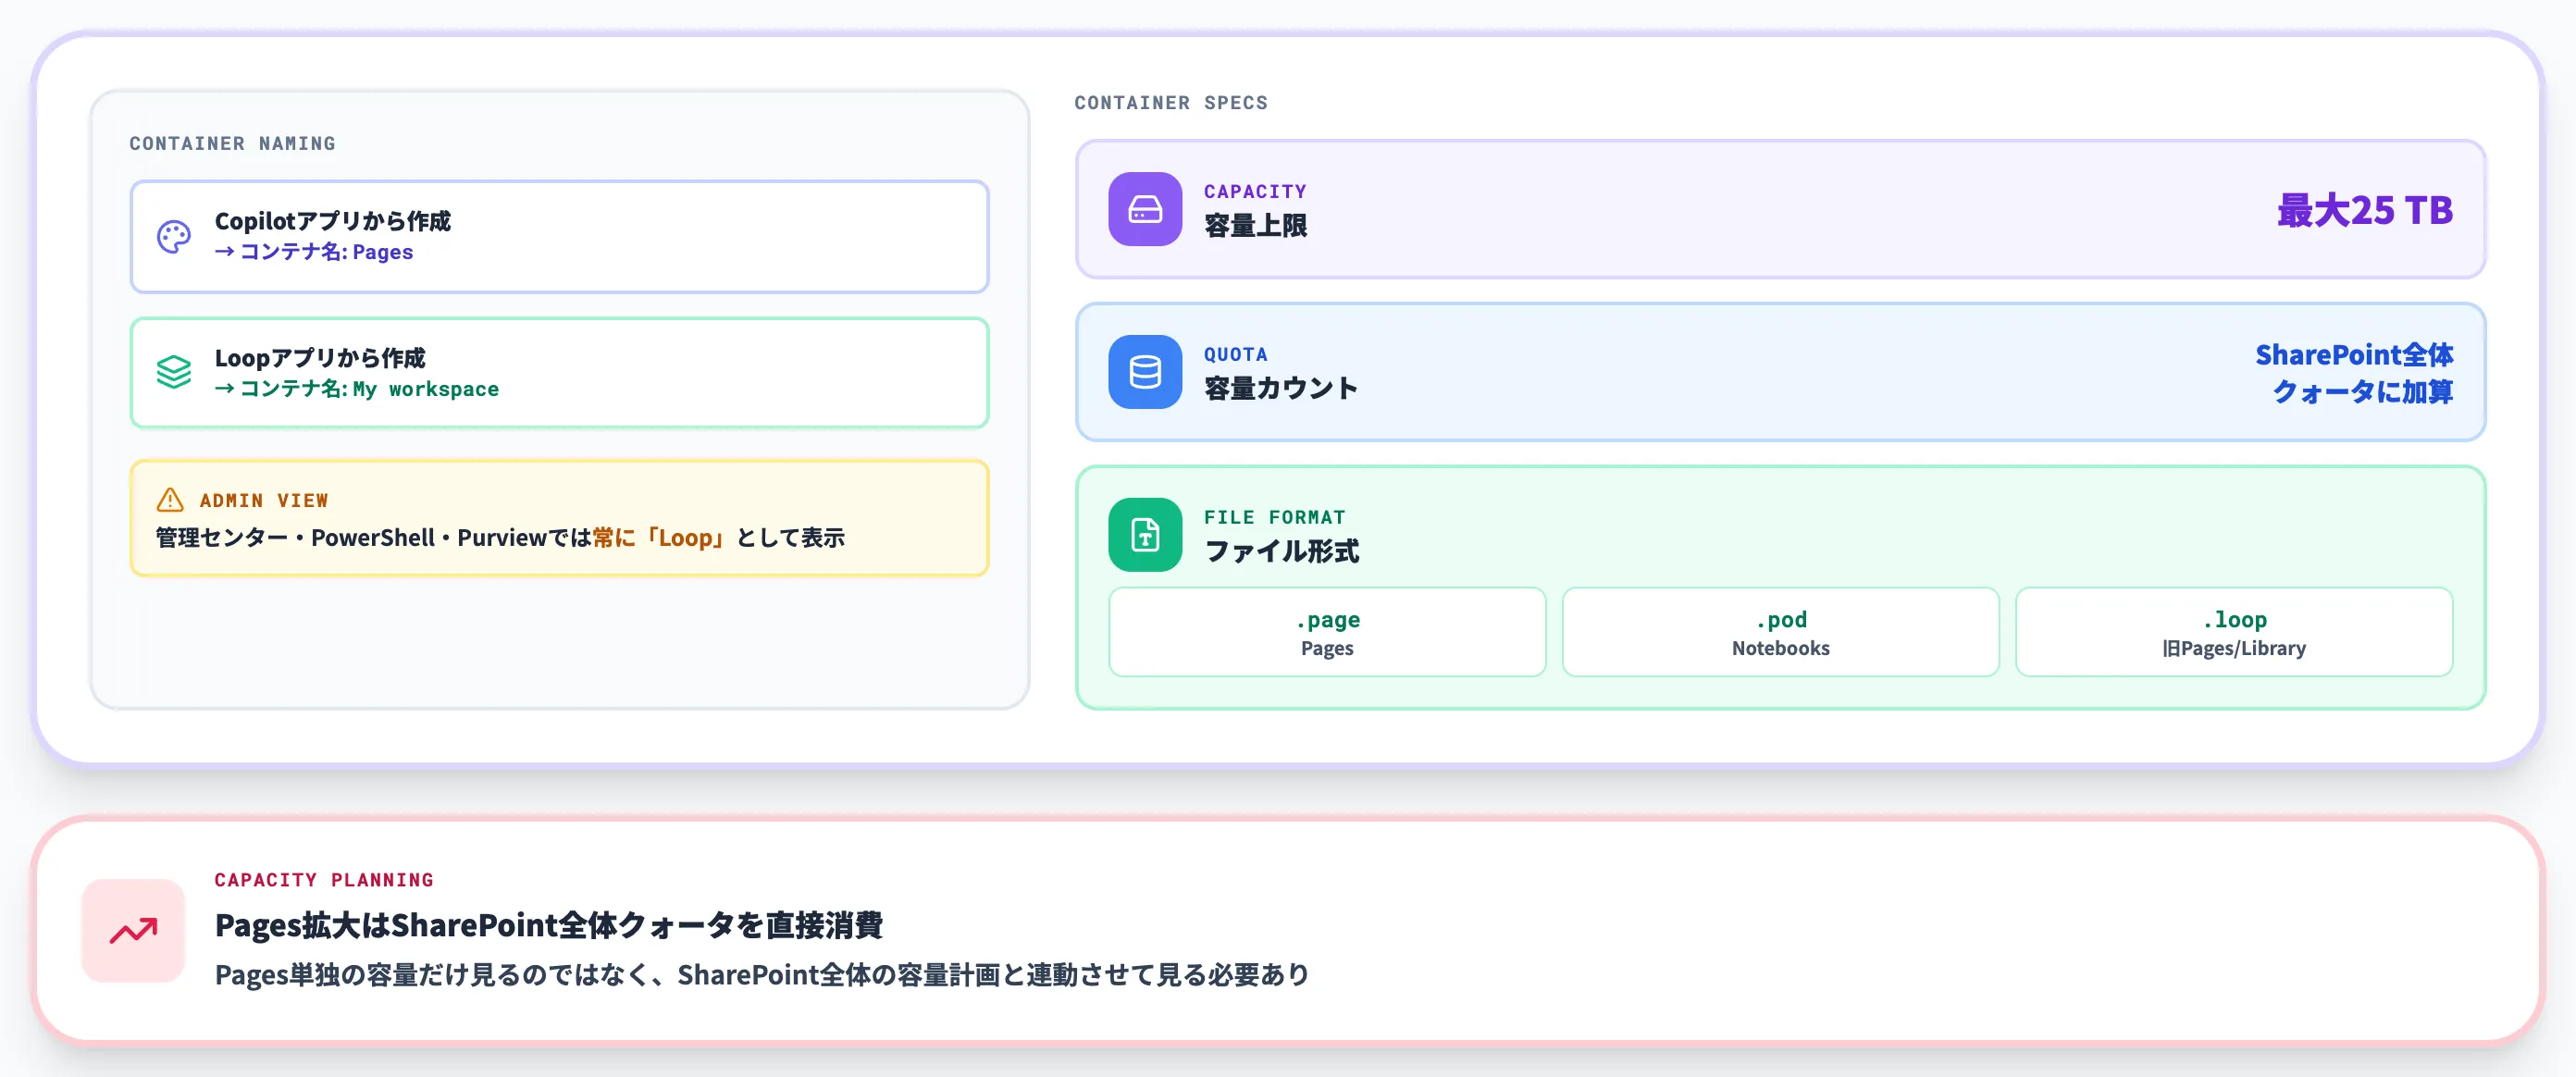Click the purple CAPACITY label
The width and height of the screenshot is (2576, 1077).
[1255, 191]
